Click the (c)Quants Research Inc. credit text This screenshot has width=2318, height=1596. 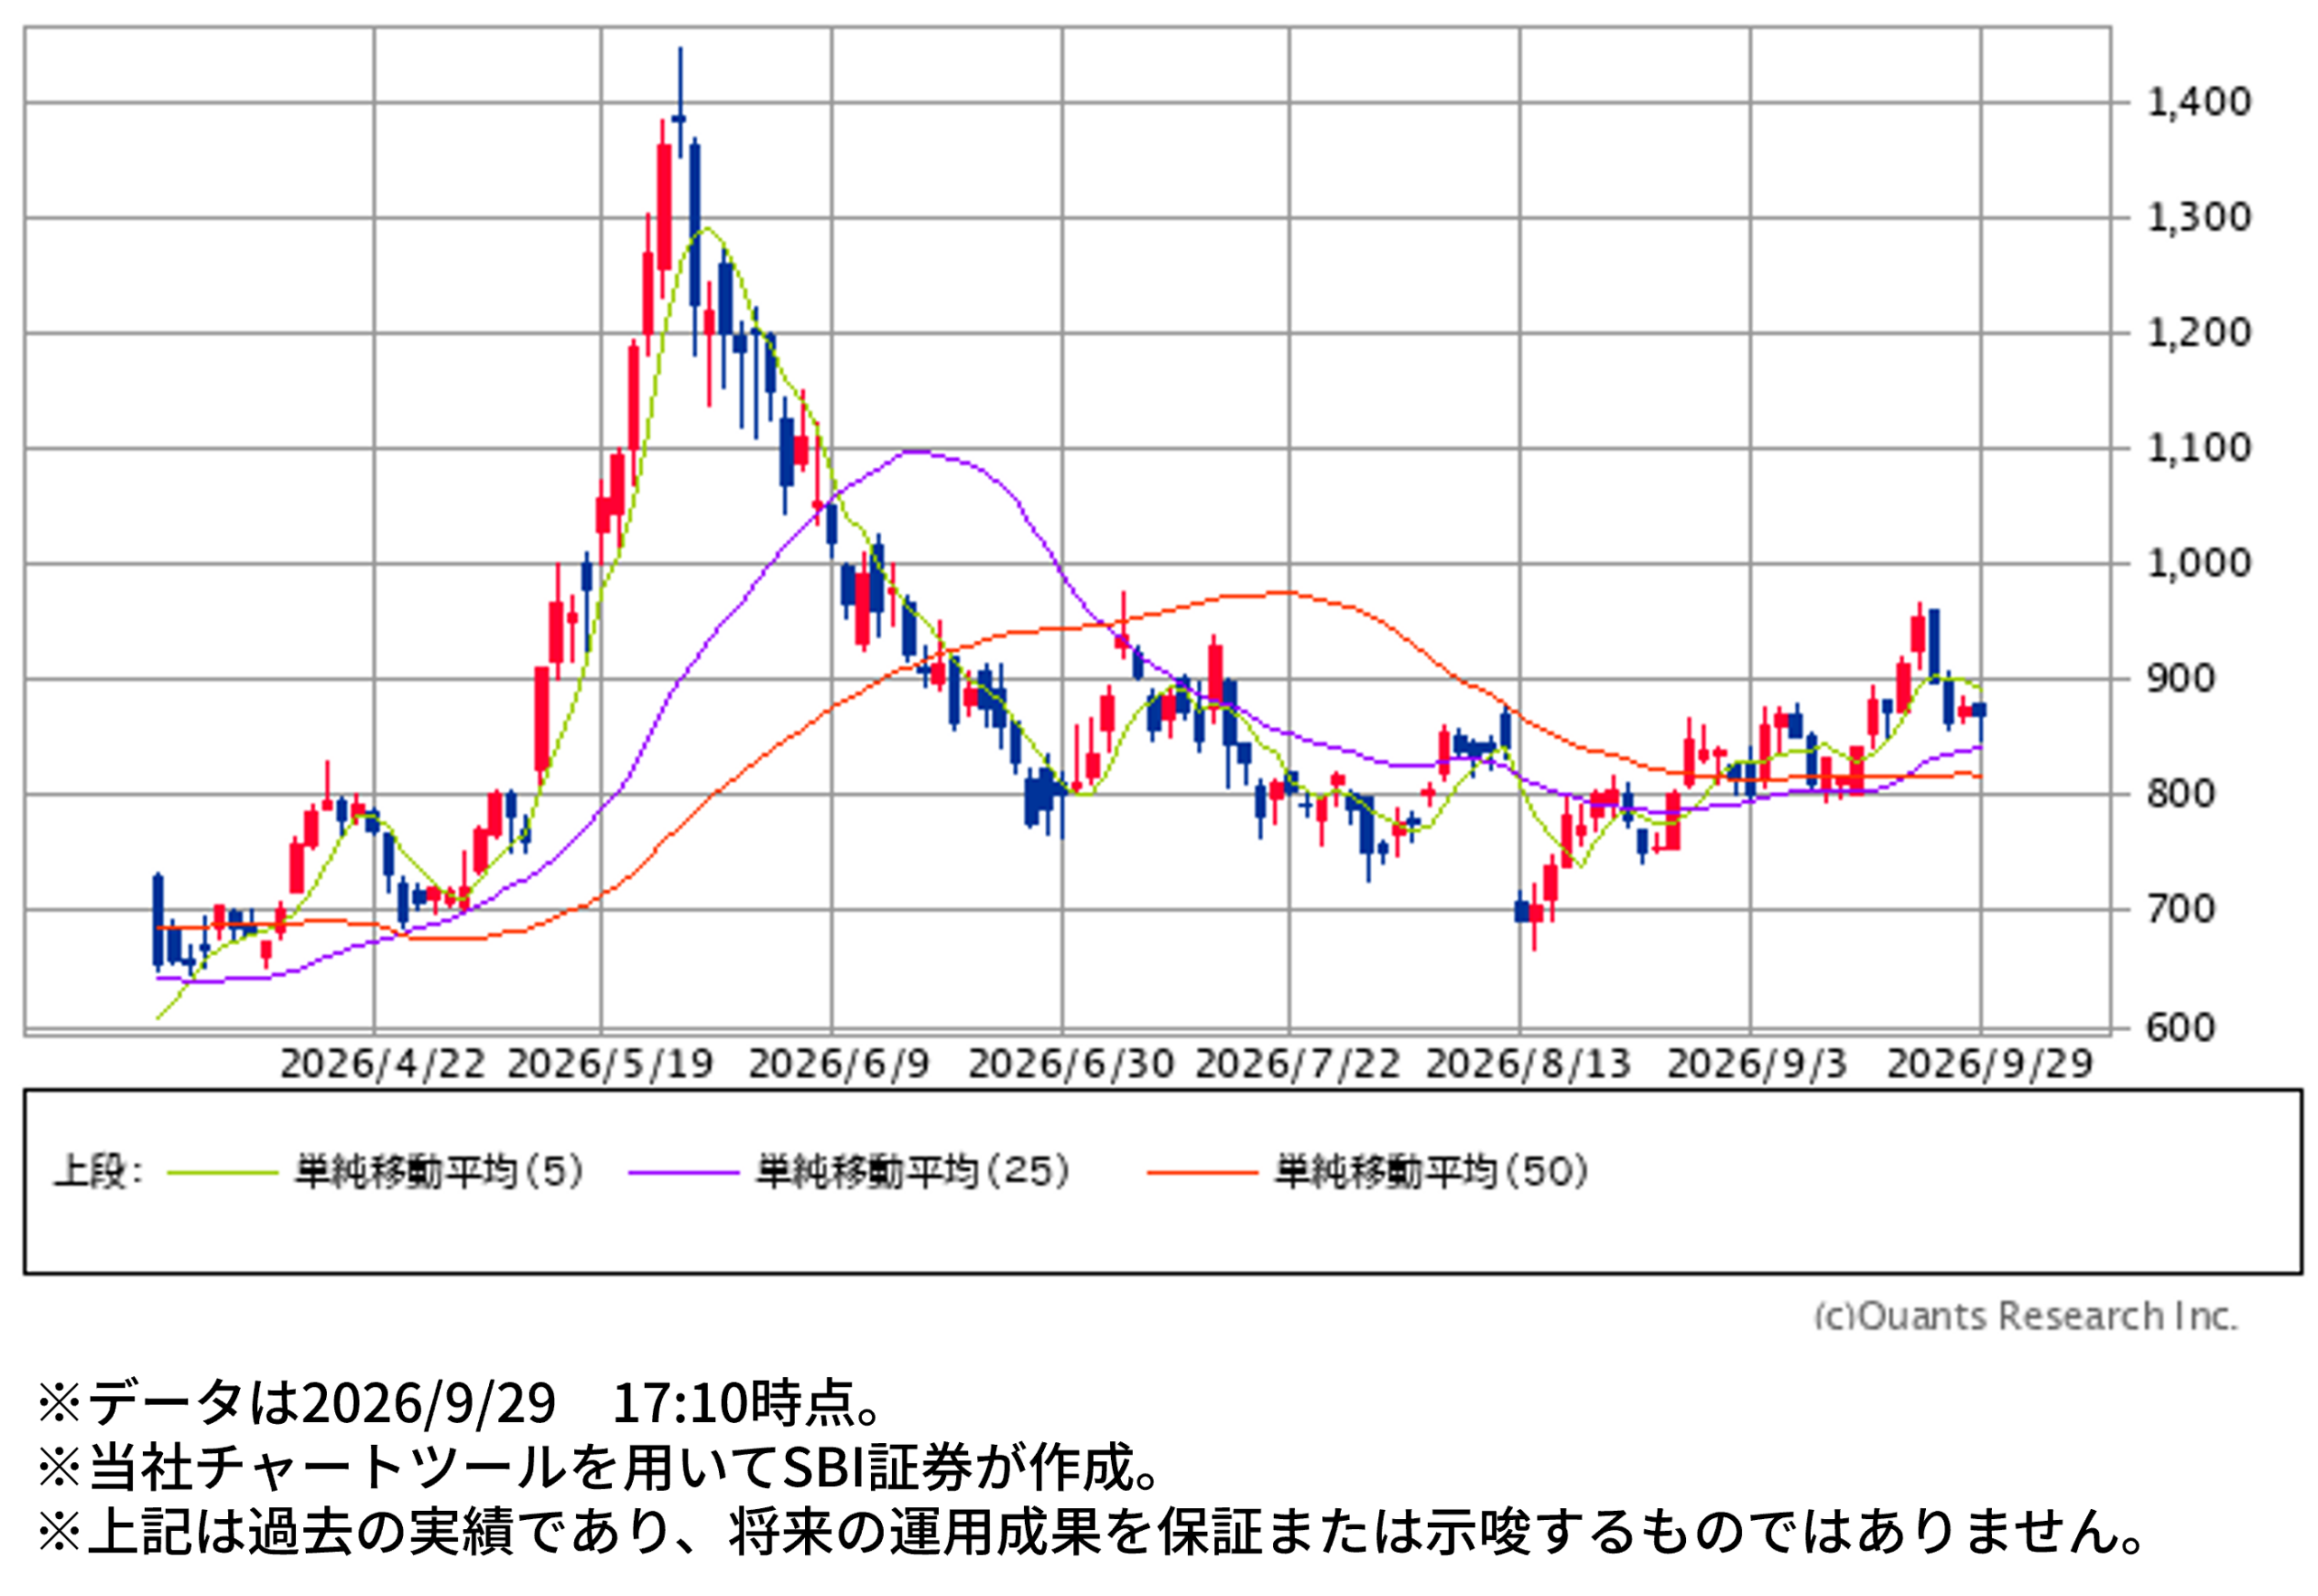[x=2026, y=1316]
